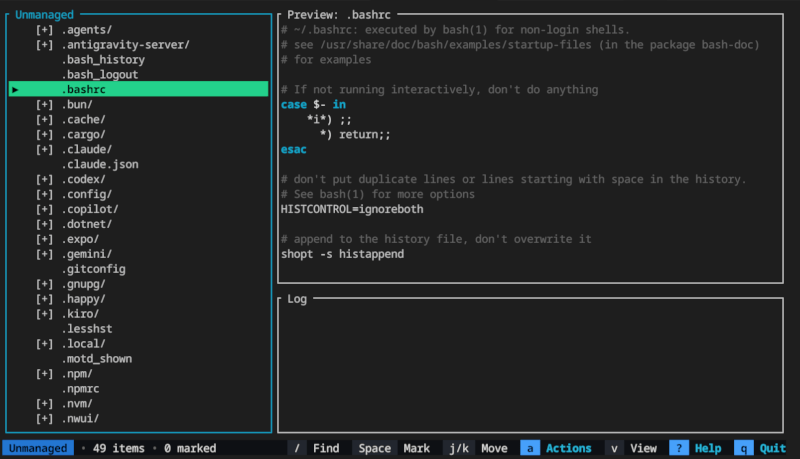Click the 'shopt -s histappend' line
The width and height of the screenshot is (800, 459).
(342, 254)
